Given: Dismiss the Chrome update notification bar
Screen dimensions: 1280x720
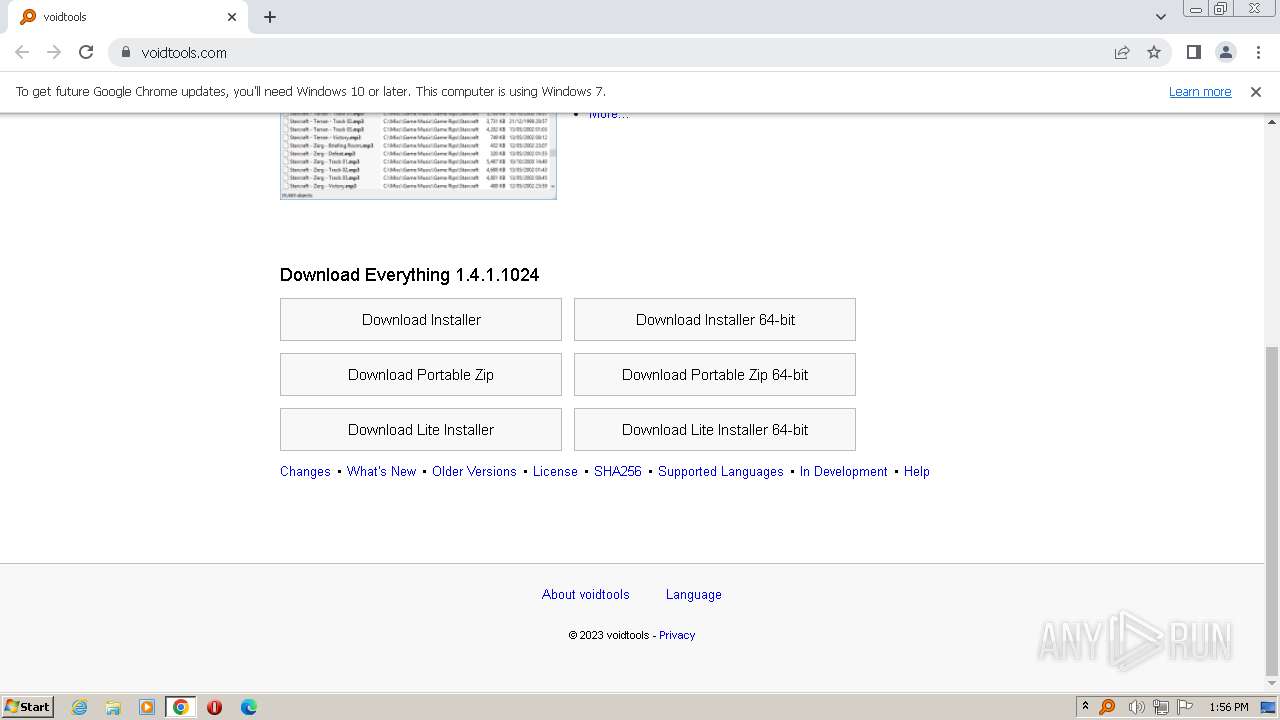Looking at the screenshot, I should click(x=1256, y=92).
